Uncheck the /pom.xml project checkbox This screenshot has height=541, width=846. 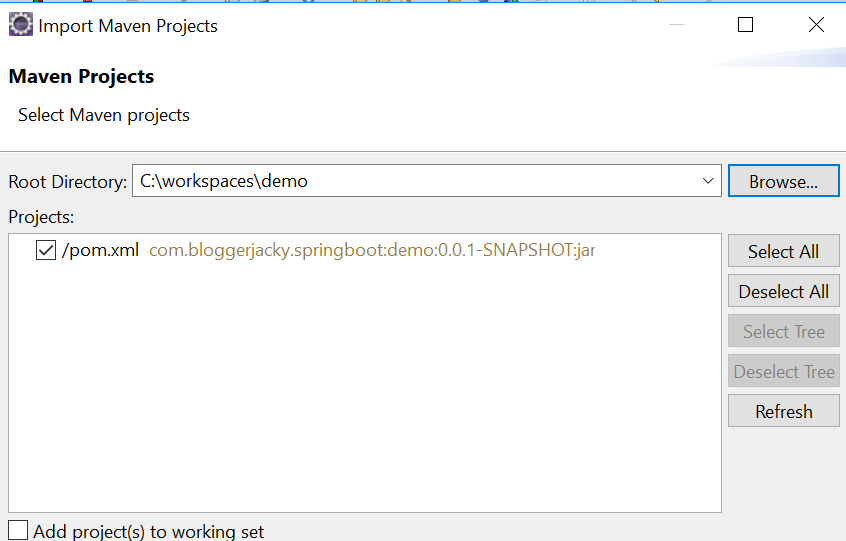coord(45,251)
